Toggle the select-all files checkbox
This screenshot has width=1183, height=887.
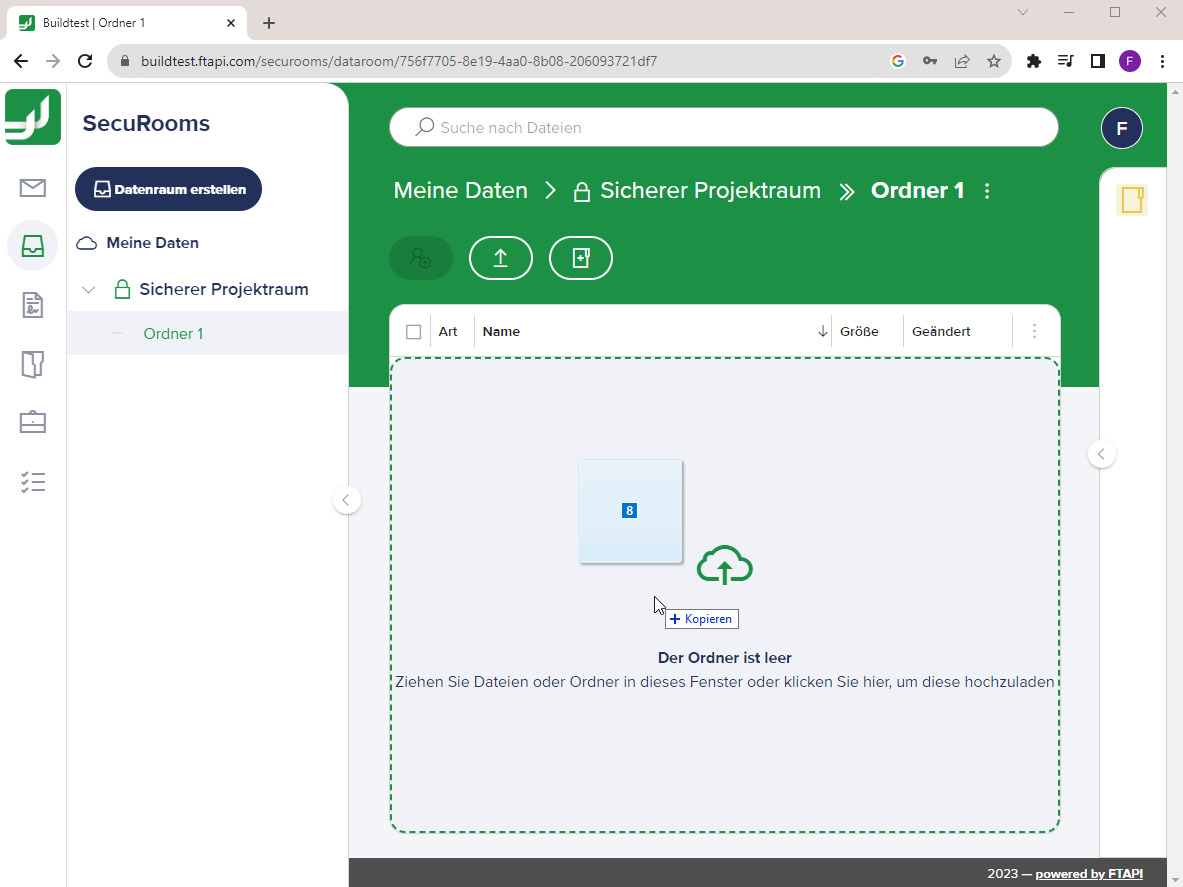413,331
